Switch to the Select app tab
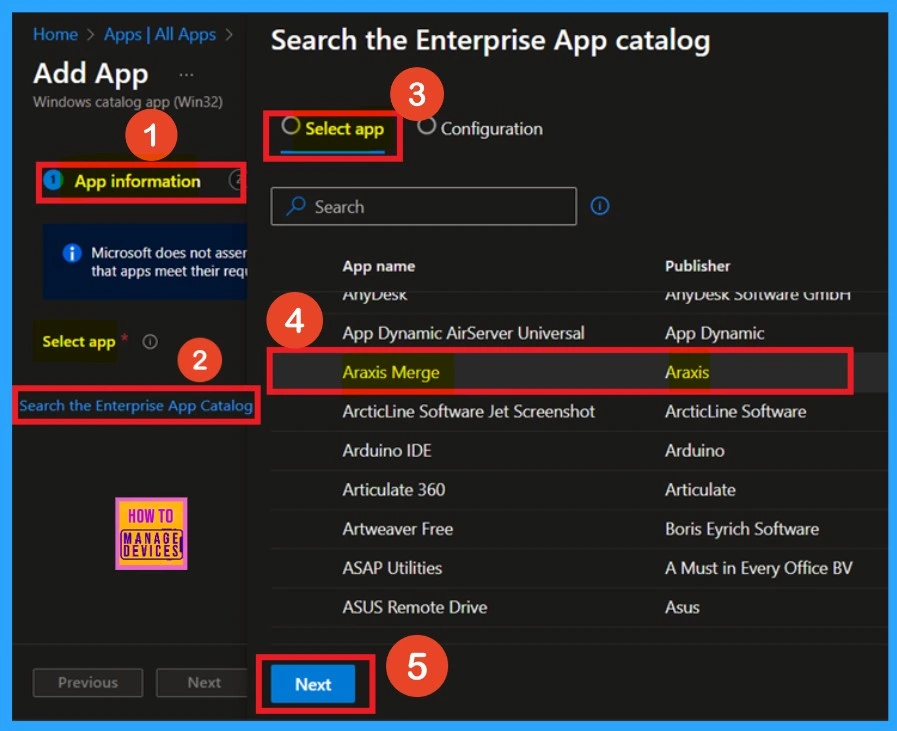The width and height of the screenshot is (897, 731). pos(332,129)
